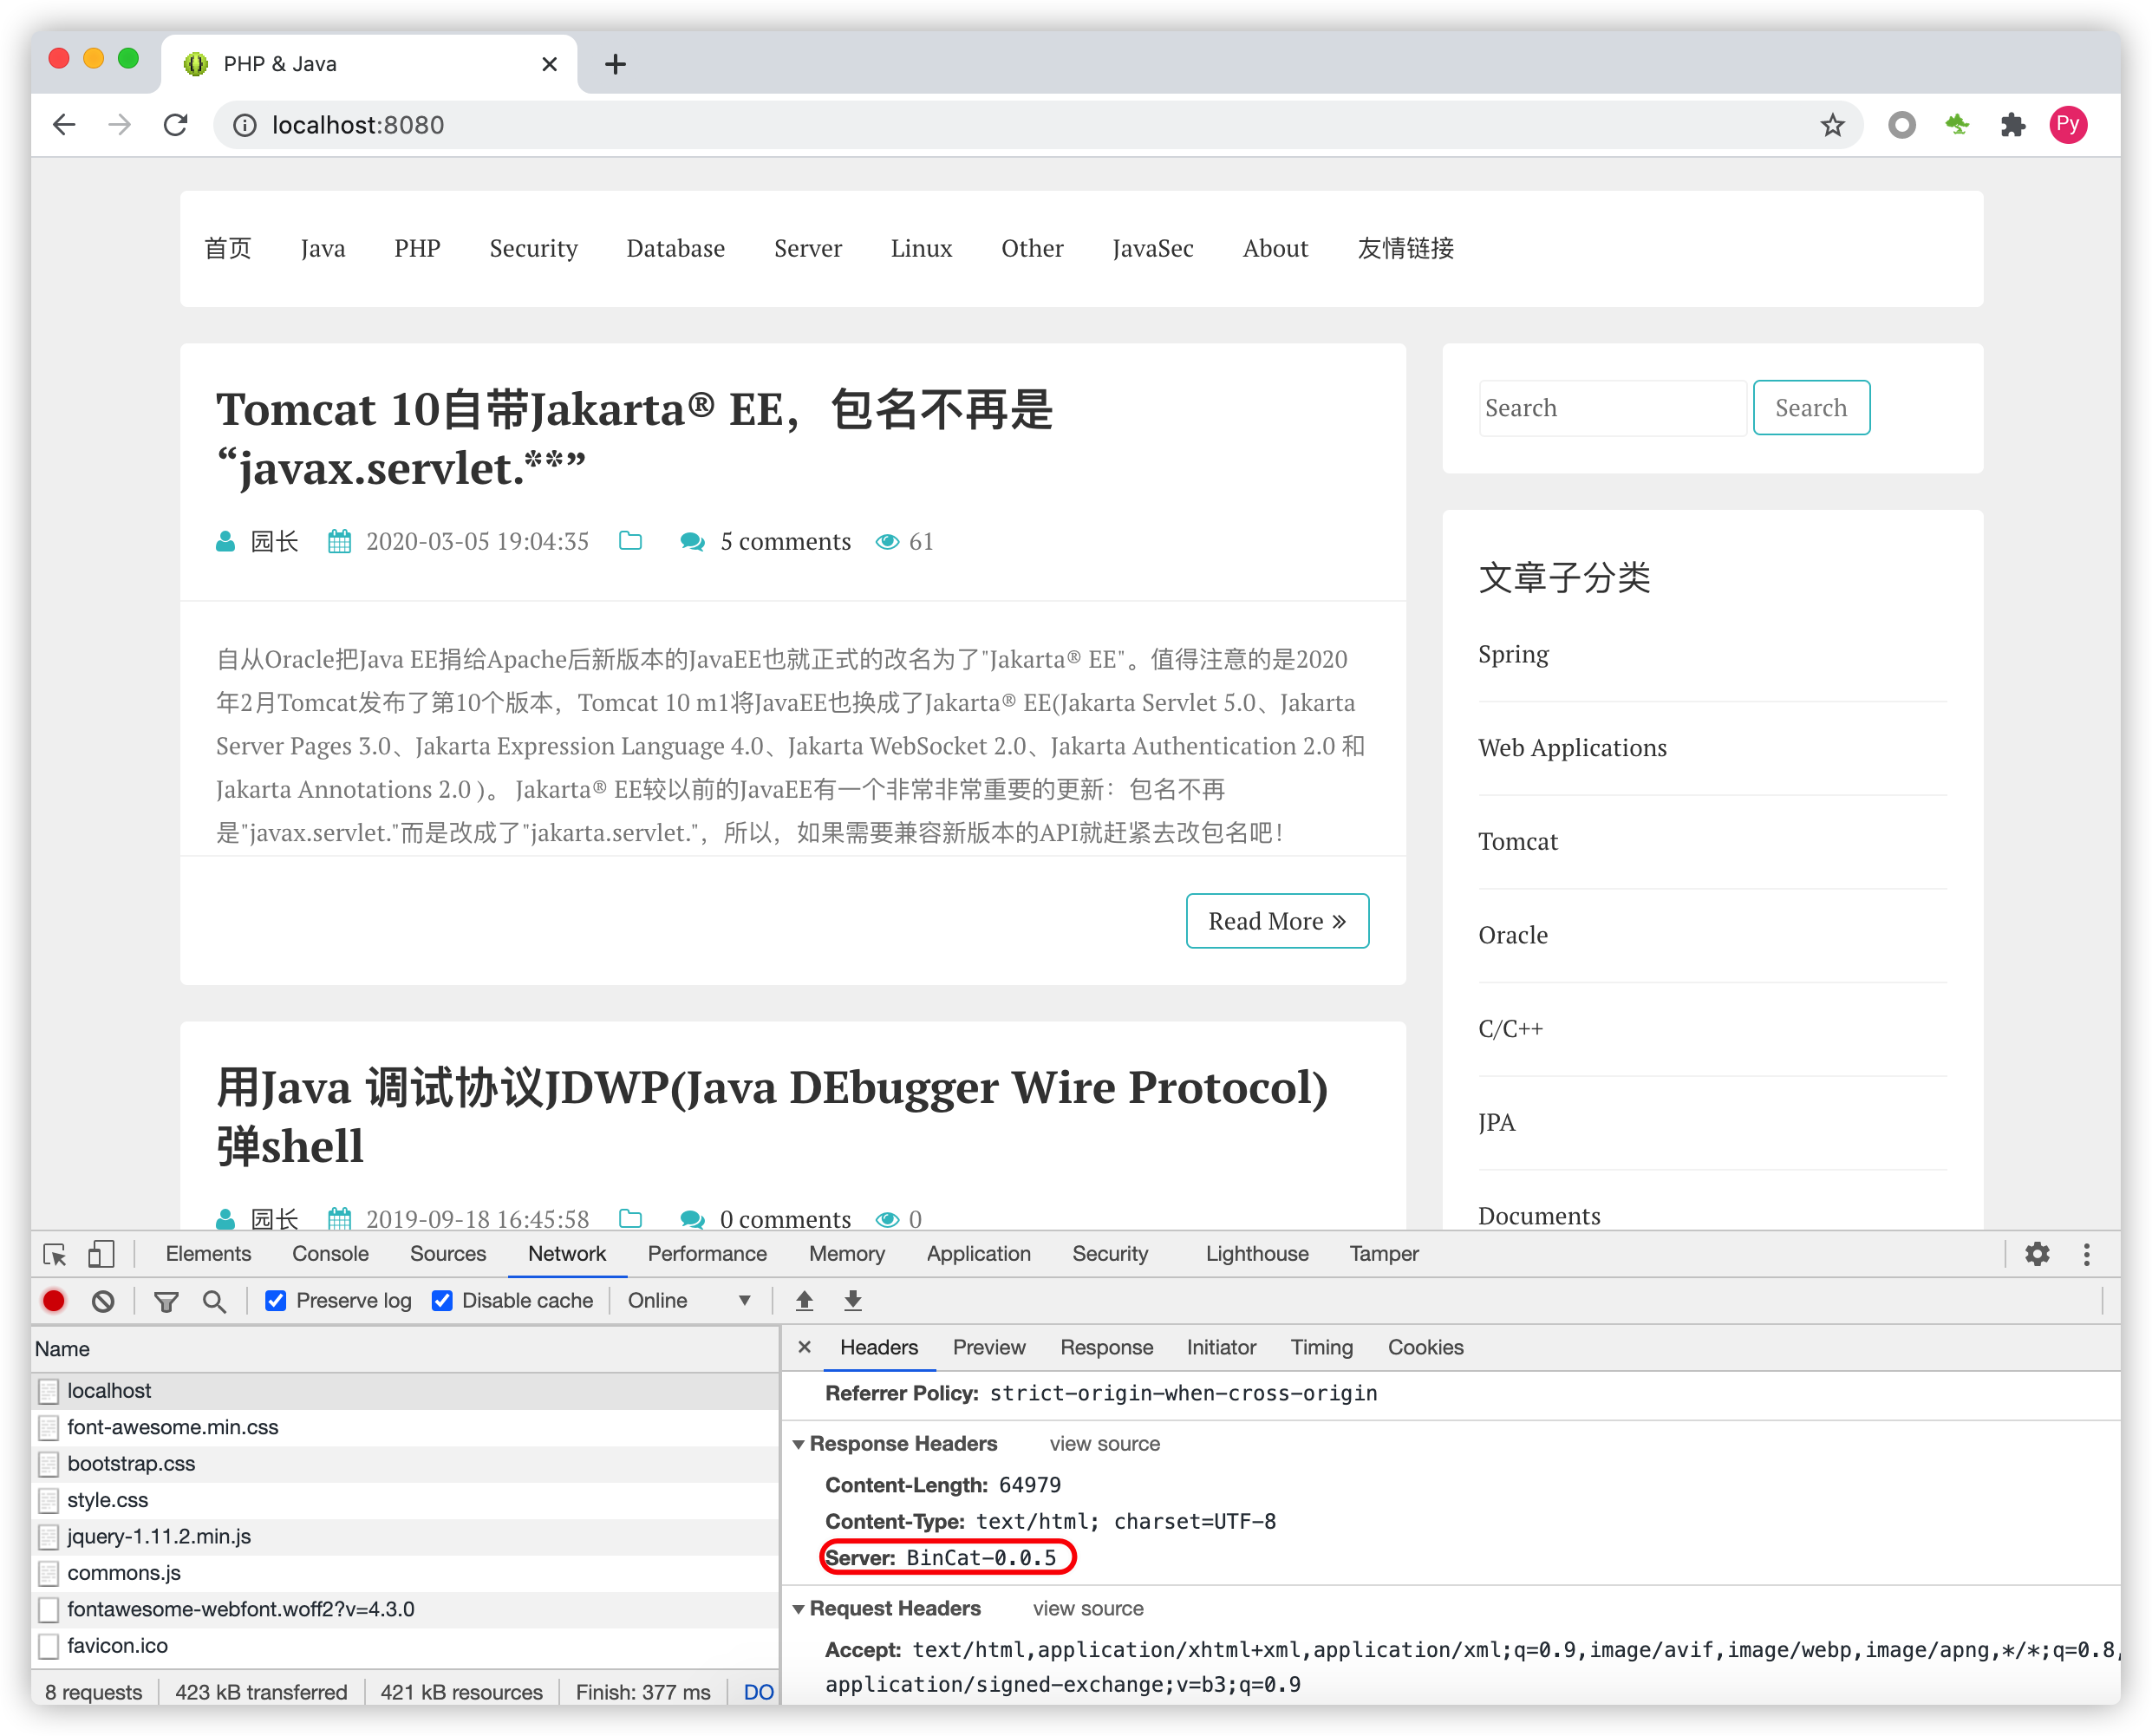Collapse the Request Headers section
The image size is (2152, 1736).
pos(799,1609)
